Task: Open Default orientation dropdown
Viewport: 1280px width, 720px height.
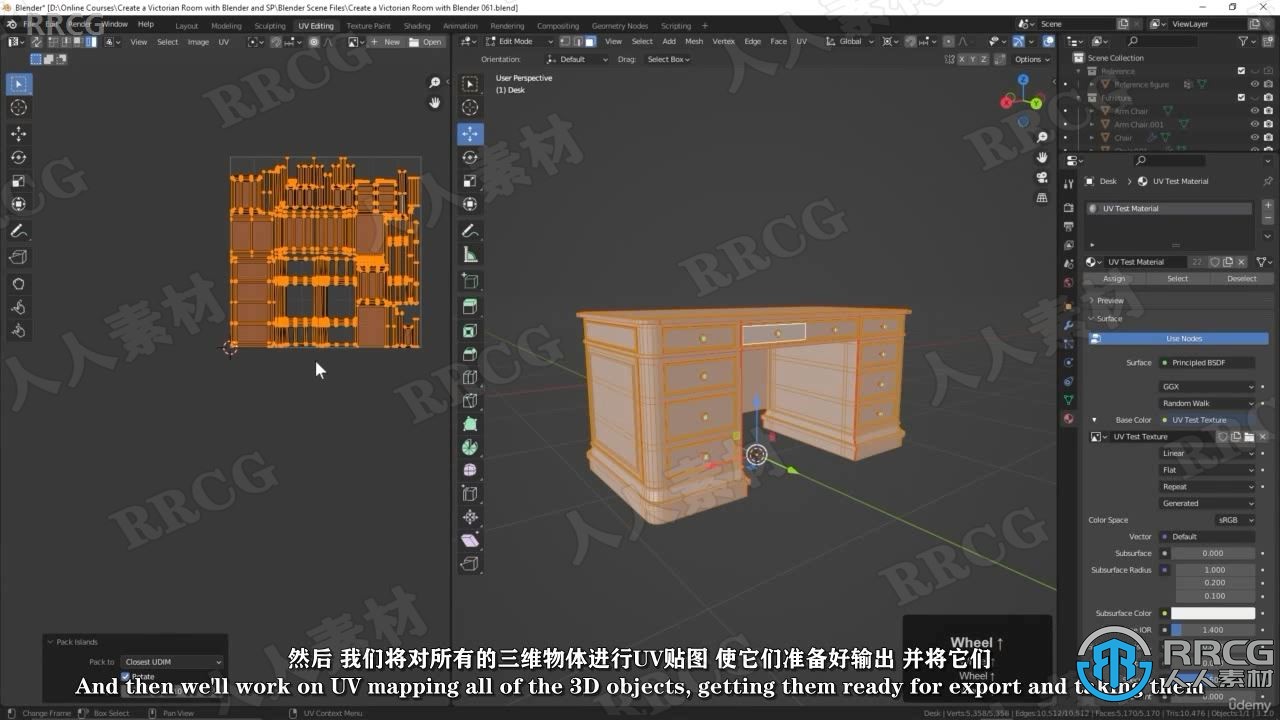Action: (579, 59)
